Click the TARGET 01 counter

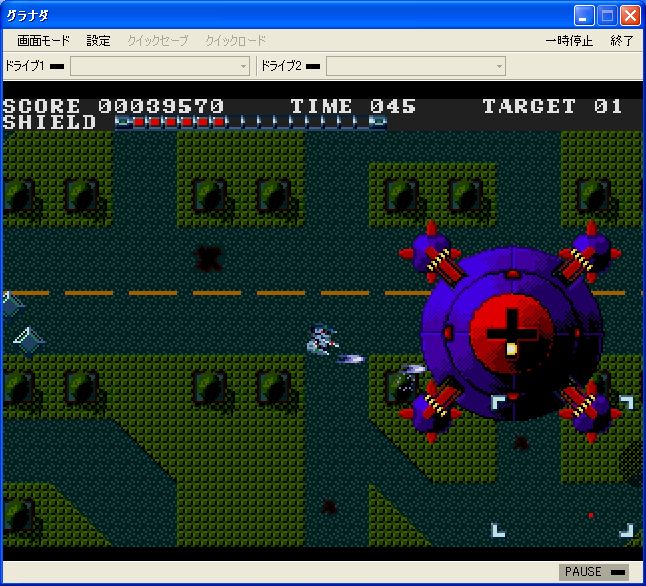552,106
